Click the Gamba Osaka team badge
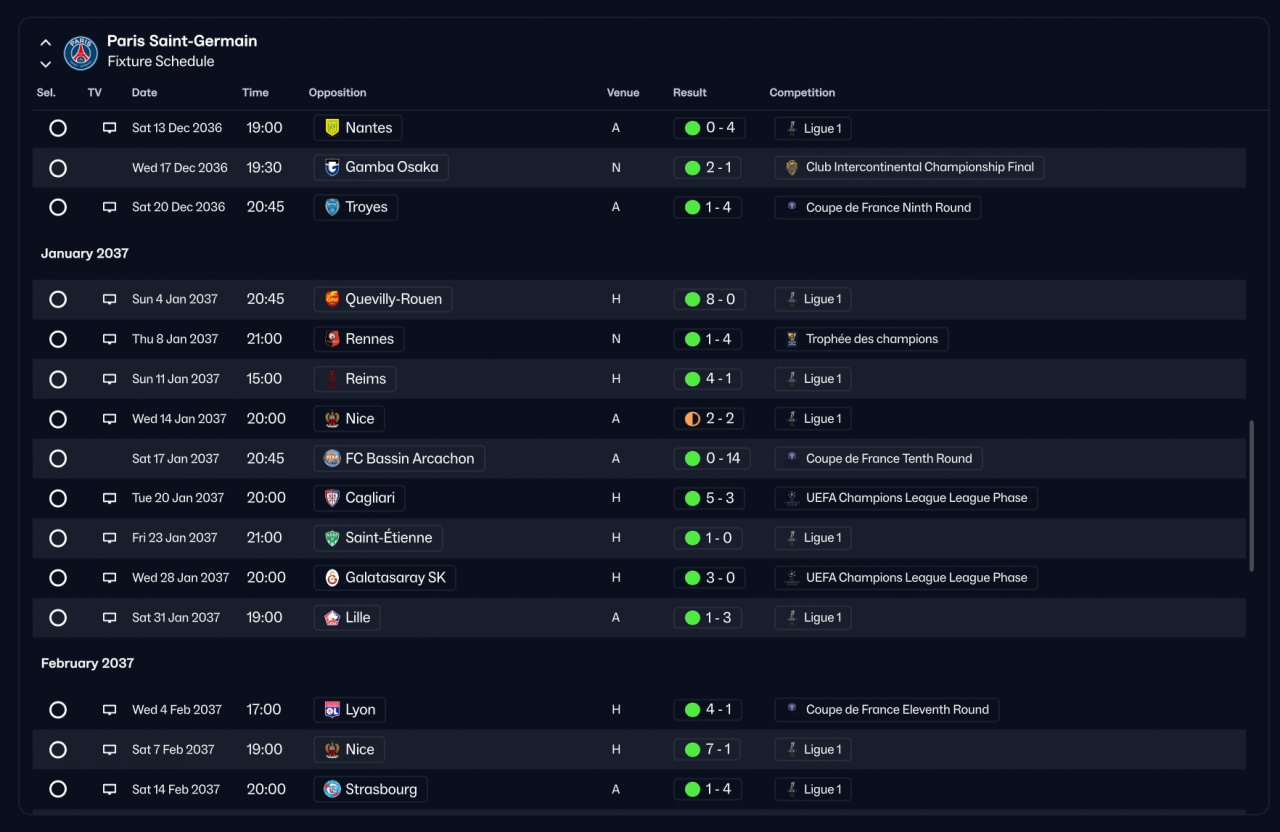Viewport: 1280px width, 832px height. [x=332, y=167]
